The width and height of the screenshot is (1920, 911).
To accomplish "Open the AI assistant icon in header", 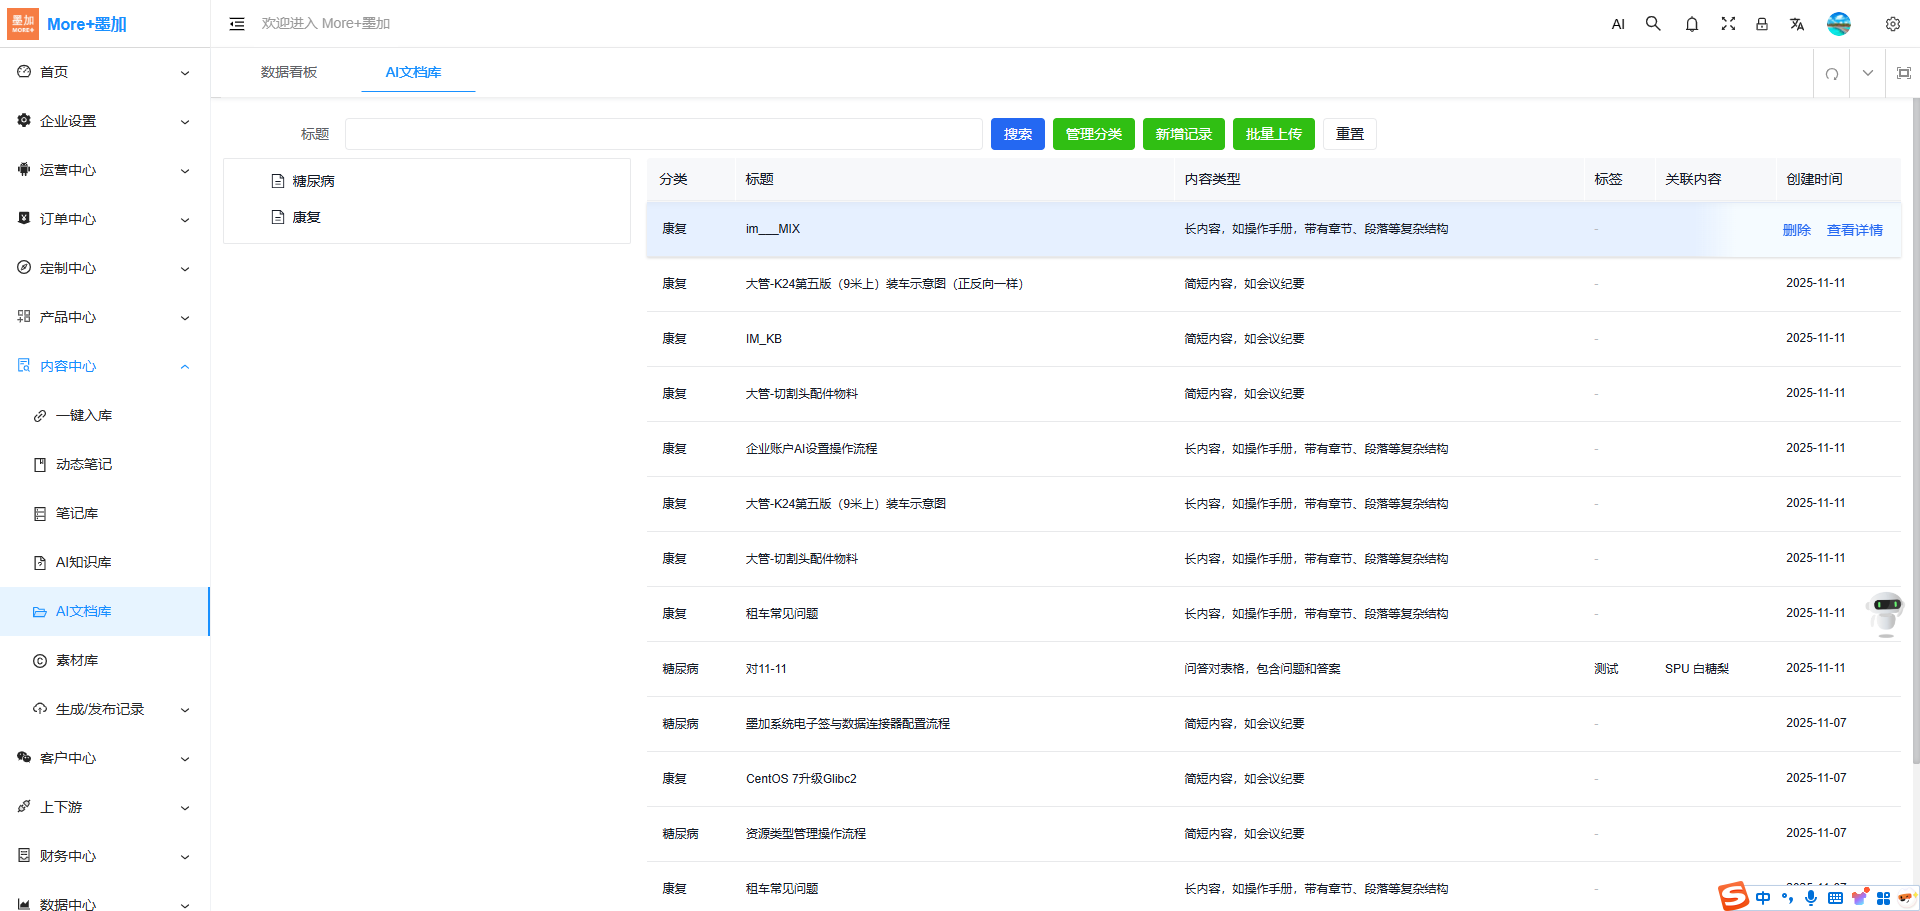I will (x=1618, y=24).
